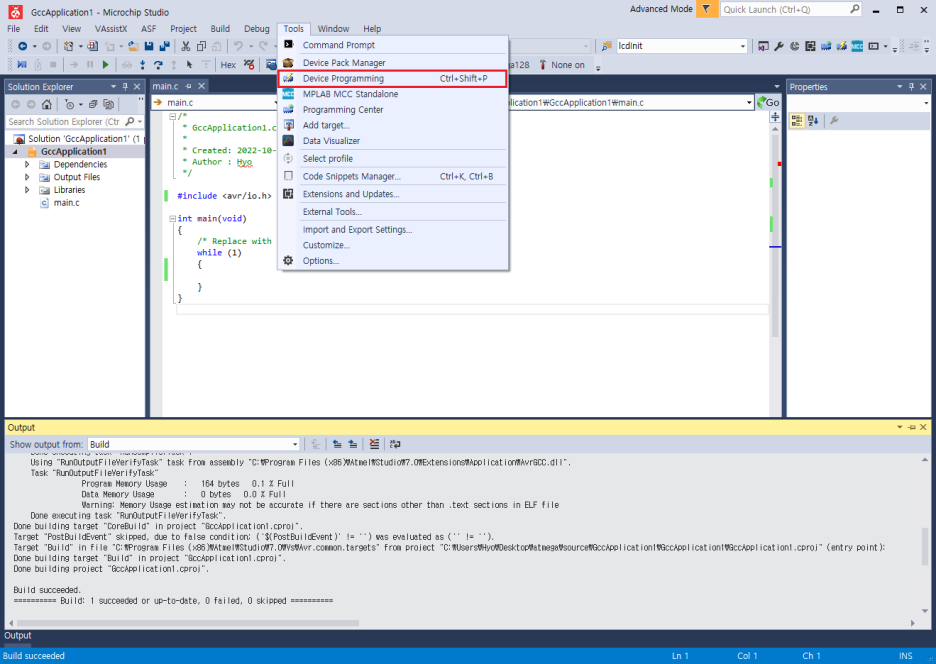Toggle auto-hide pin on Properties panel
This screenshot has width=936, height=664.
tap(912, 87)
